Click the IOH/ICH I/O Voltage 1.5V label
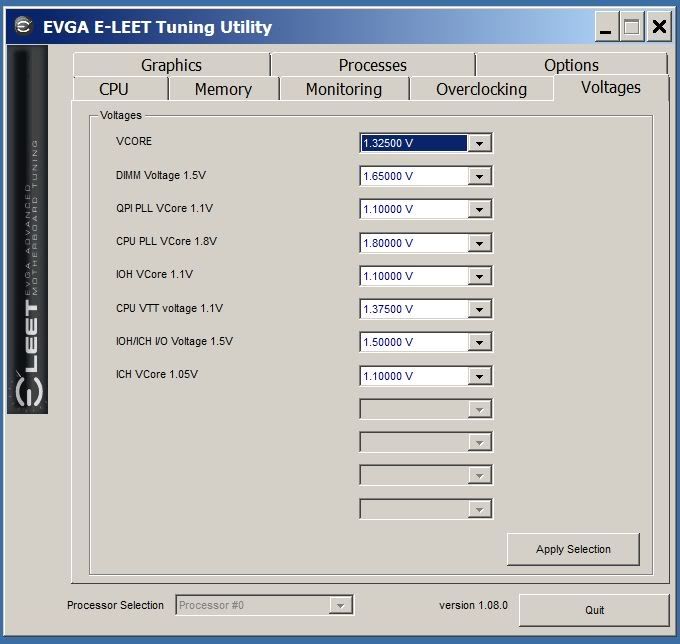Image resolution: width=680 pixels, height=644 pixels. 174,341
